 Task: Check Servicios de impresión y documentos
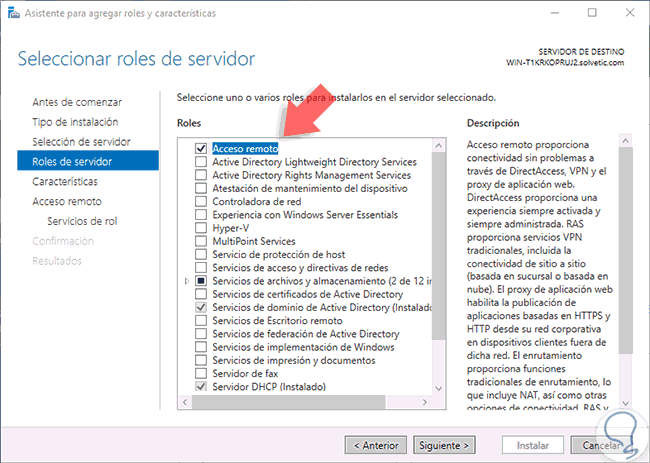[201, 361]
